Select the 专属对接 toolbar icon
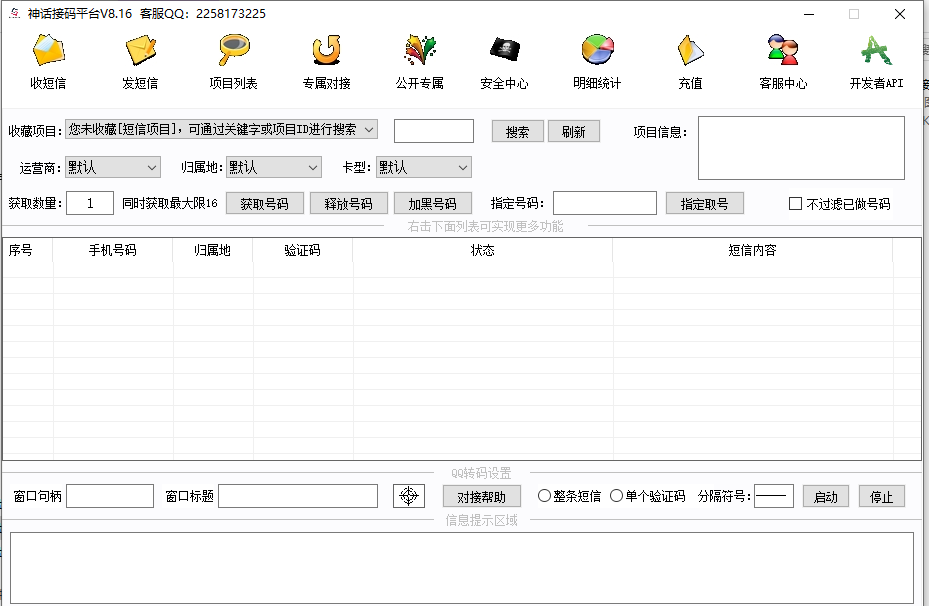The width and height of the screenshot is (929, 606). click(x=326, y=51)
